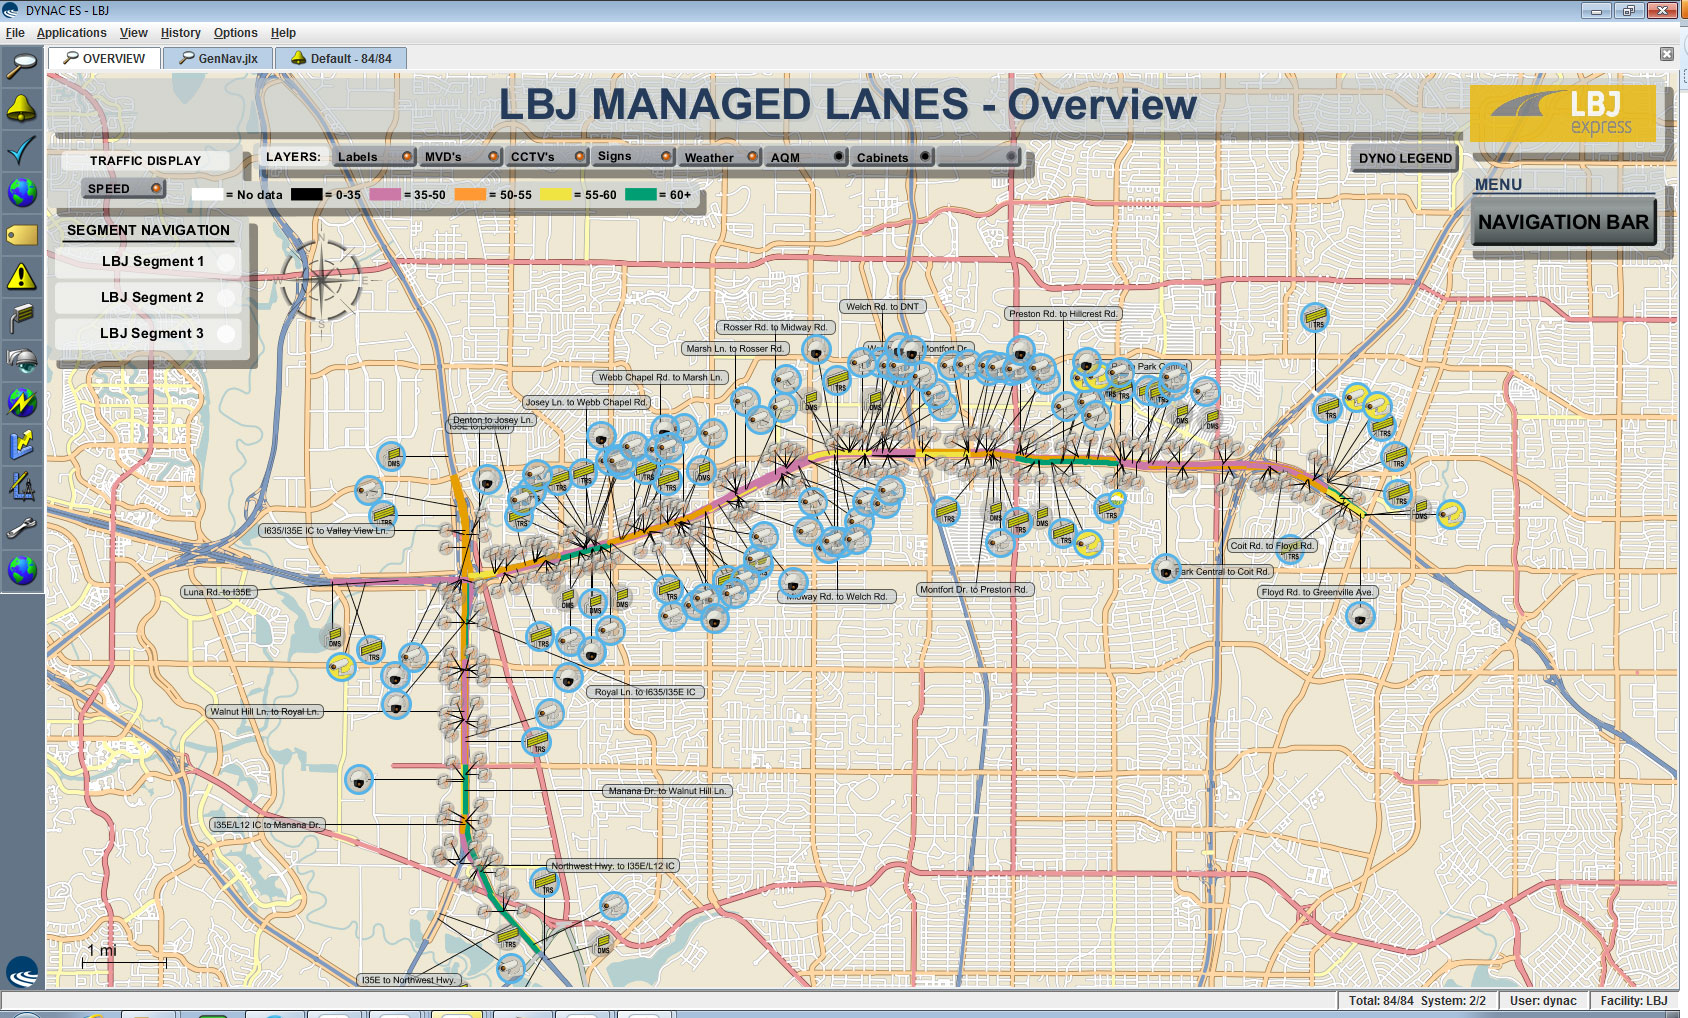
Task: Click the TRAFFIC DISPLAY button
Action: click(145, 160)
